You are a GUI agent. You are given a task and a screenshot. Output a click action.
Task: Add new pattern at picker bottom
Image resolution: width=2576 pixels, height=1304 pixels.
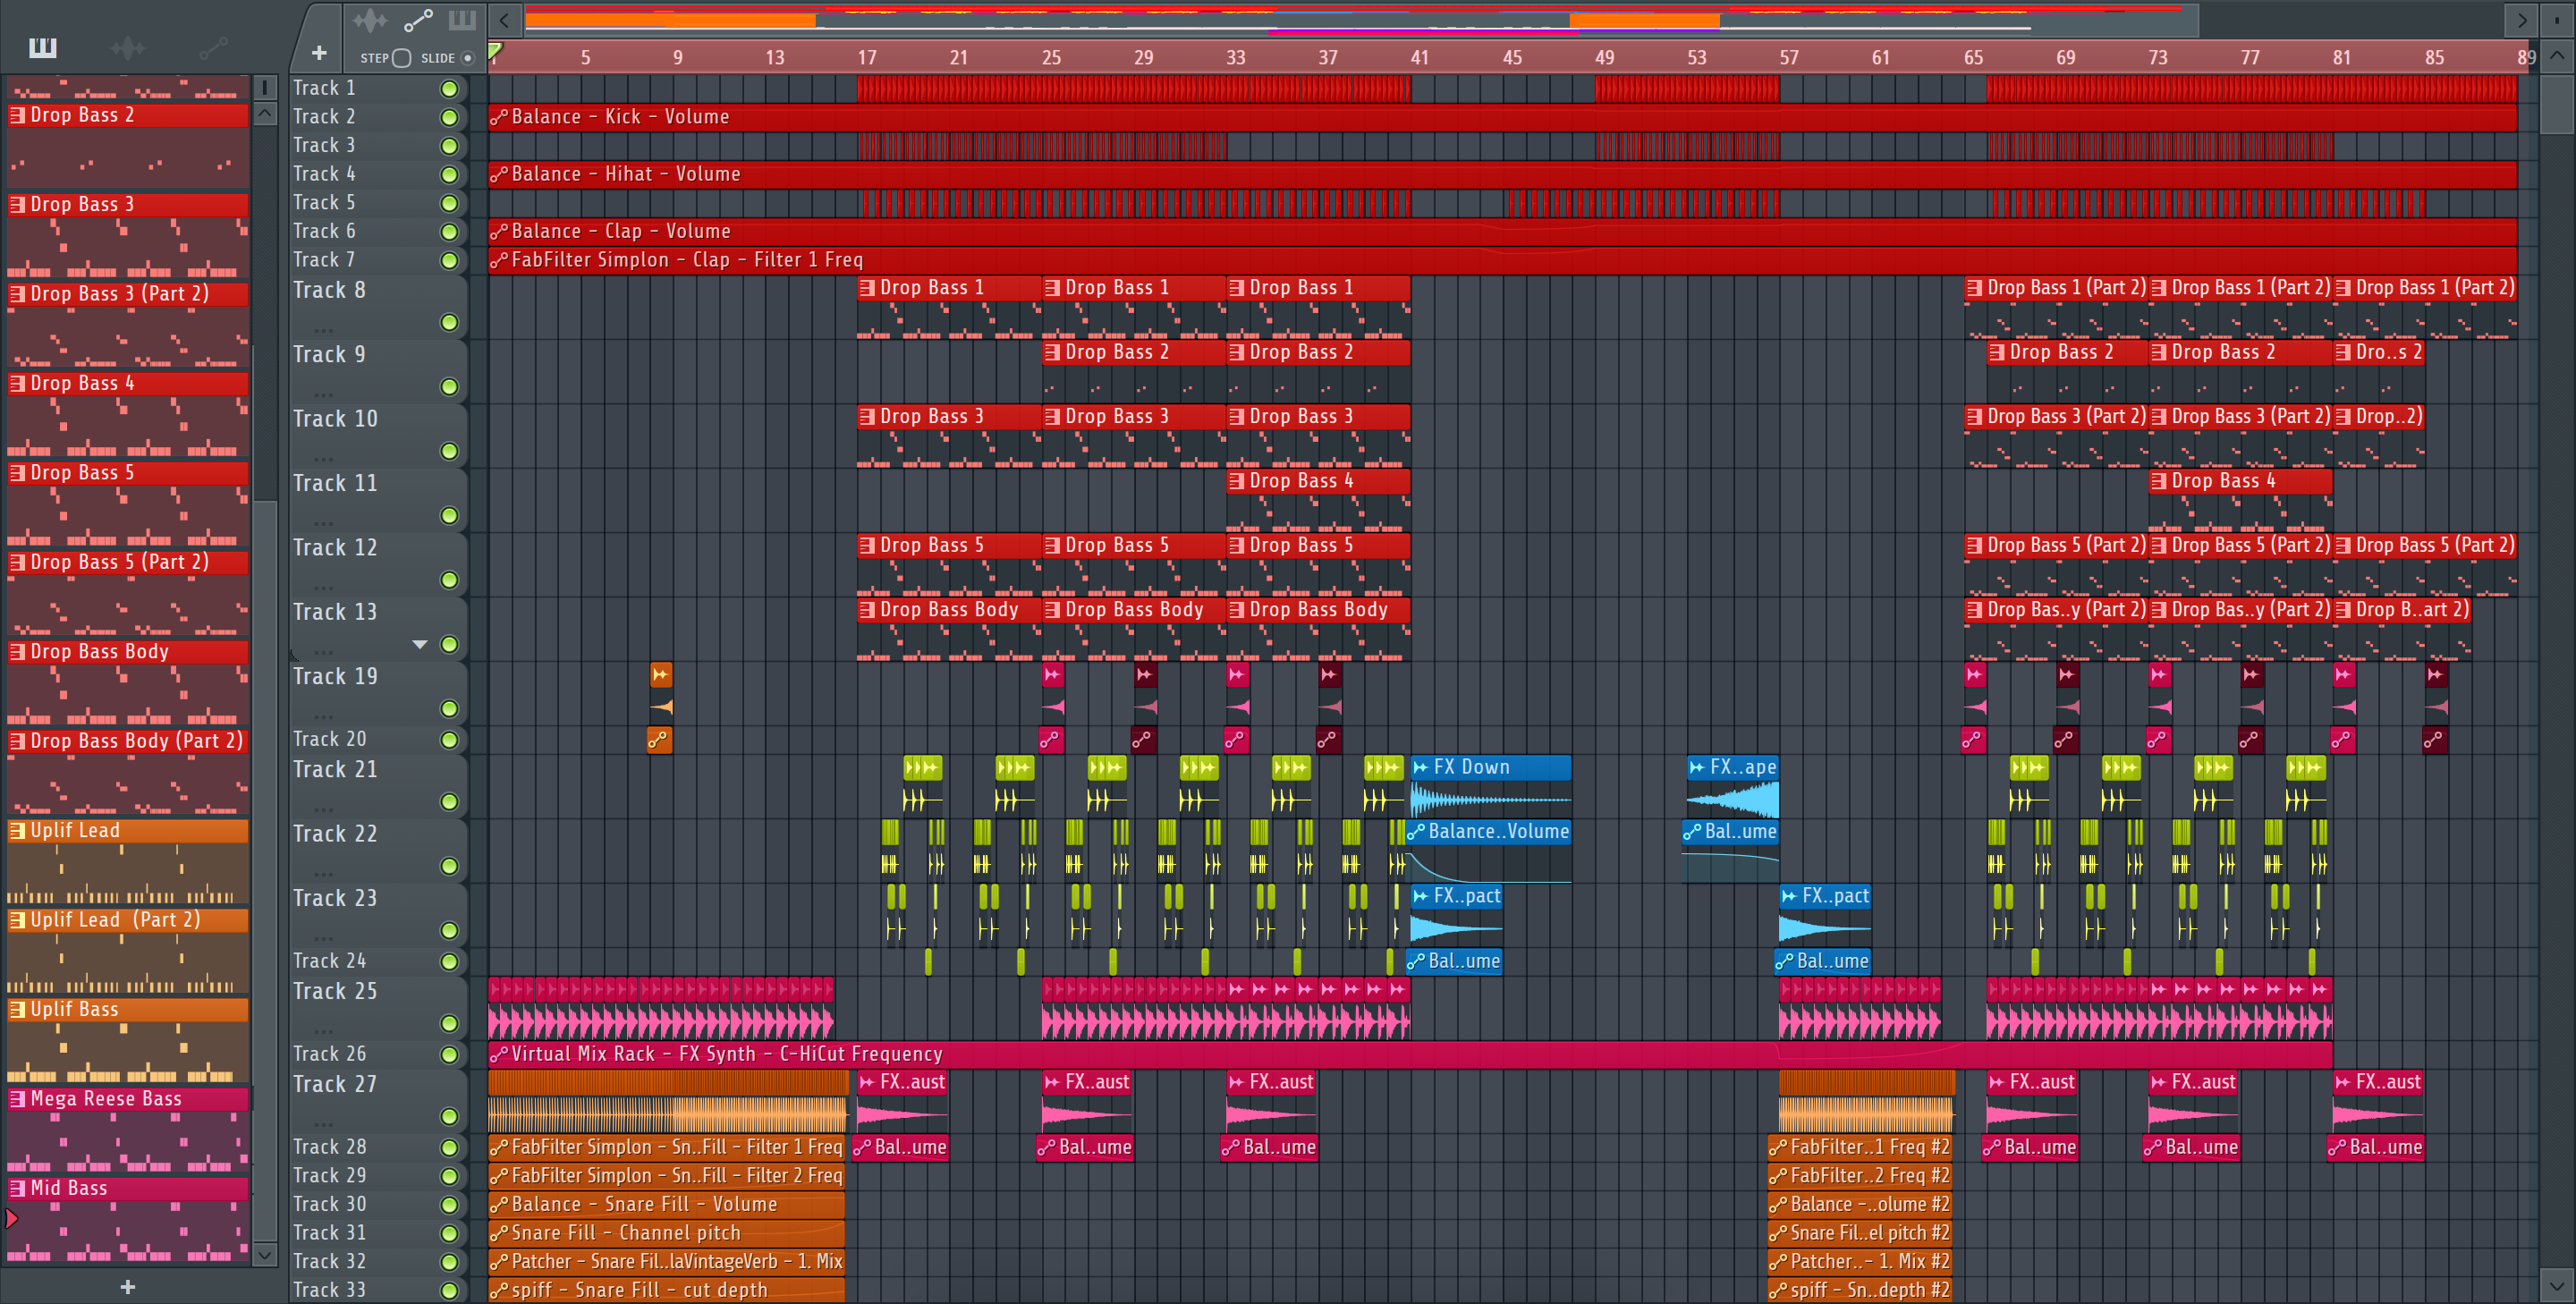127,1287
